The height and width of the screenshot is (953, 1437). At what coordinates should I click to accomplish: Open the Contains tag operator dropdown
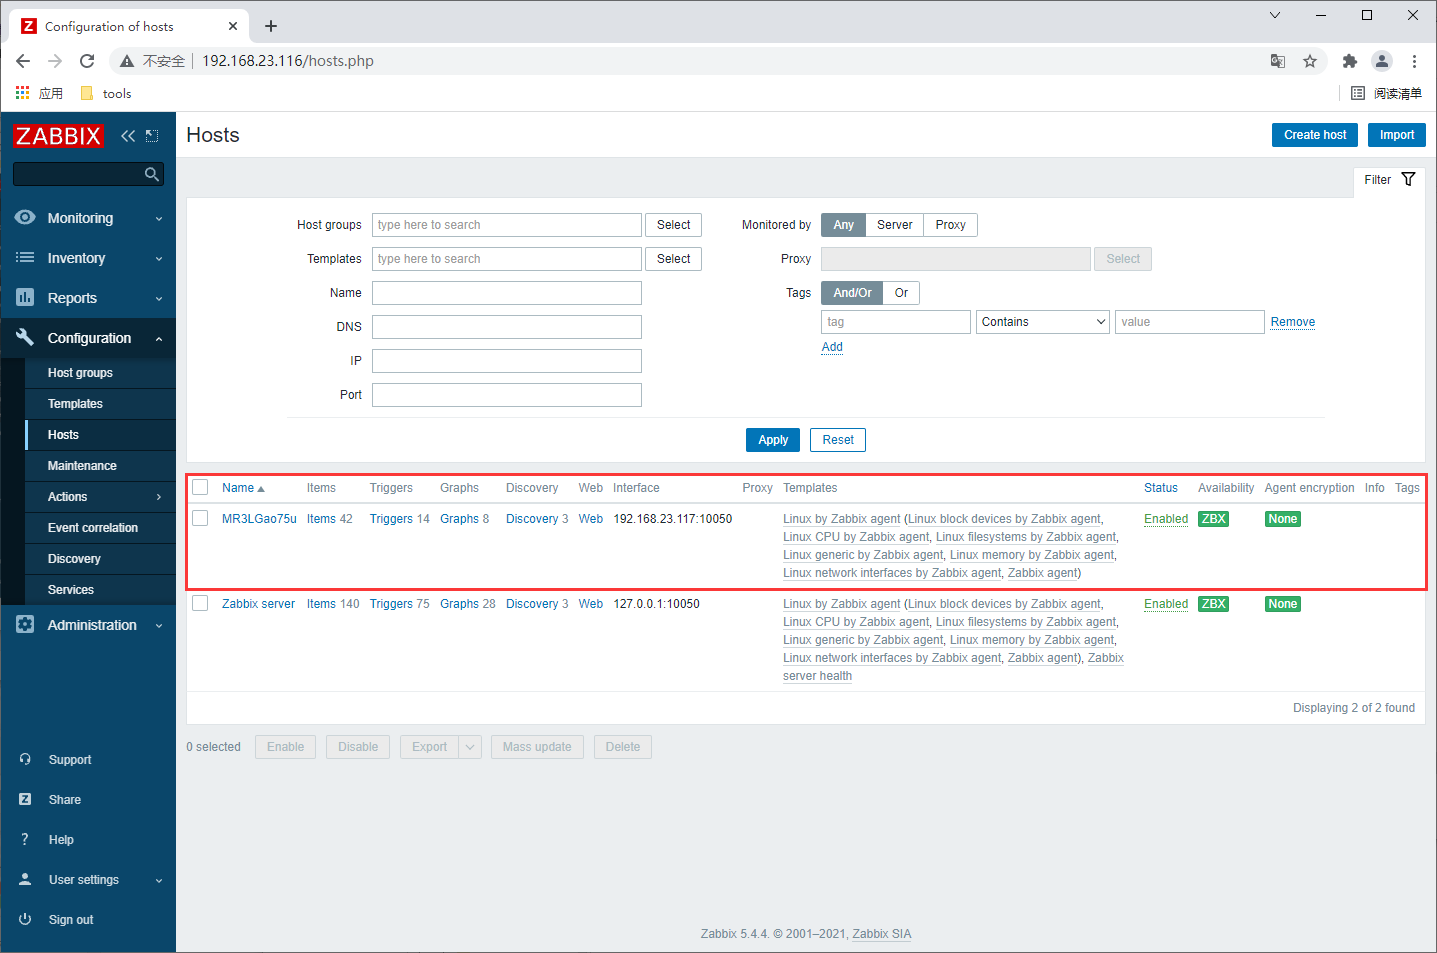[x=1043, y=322]
